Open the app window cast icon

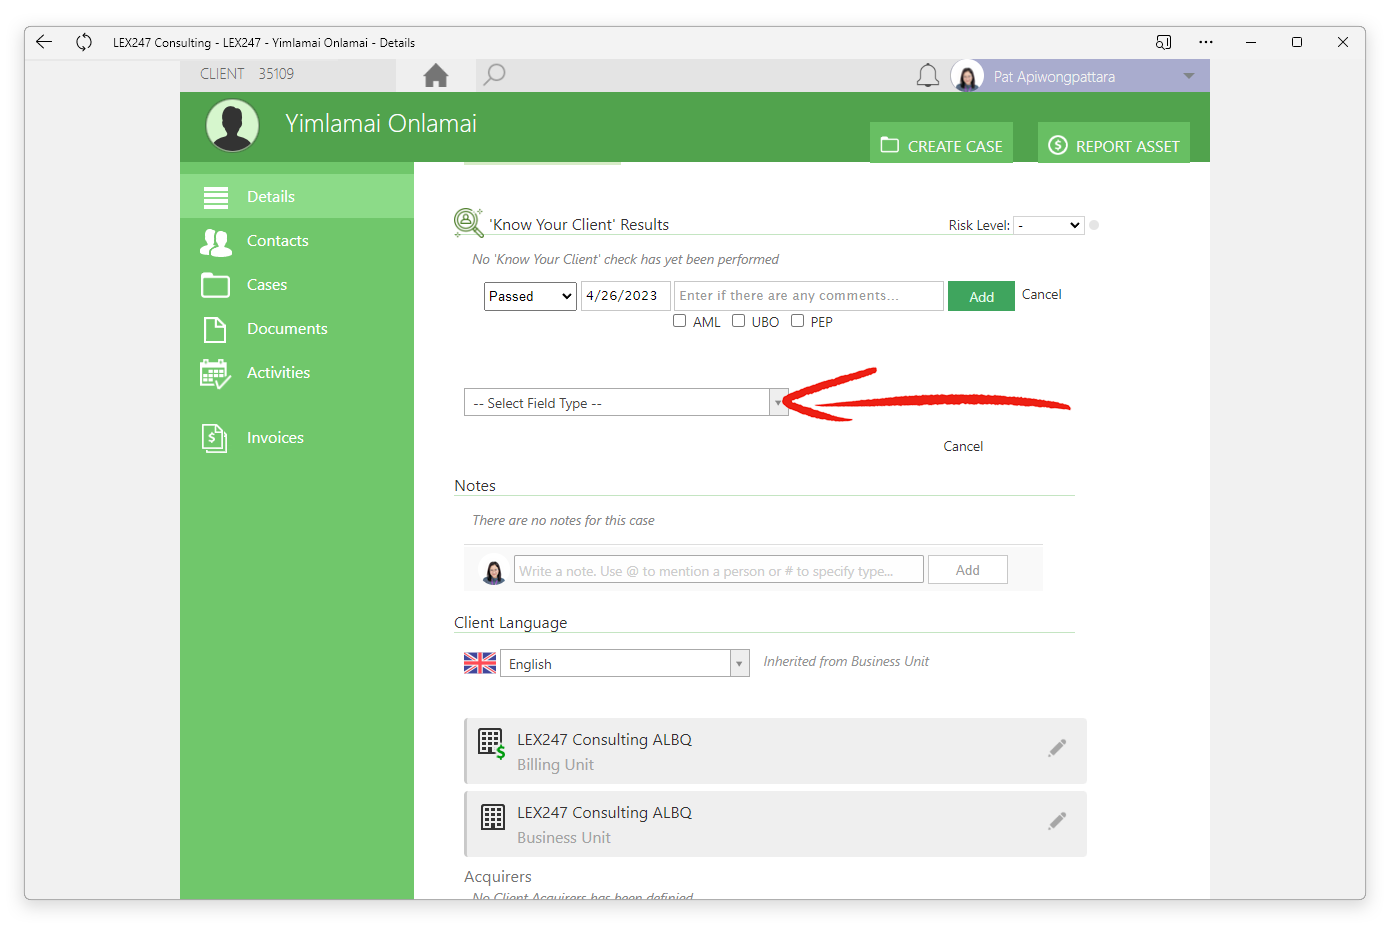[1163, 42]
